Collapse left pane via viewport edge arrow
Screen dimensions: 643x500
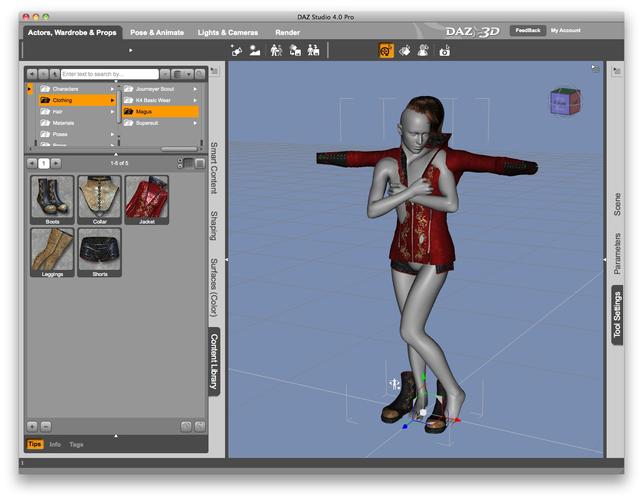click(227, 260)
